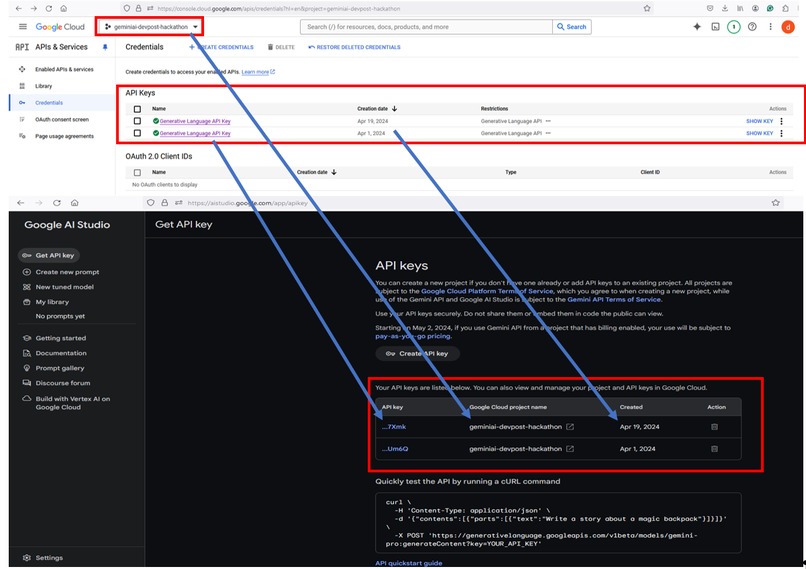Open the help question mark menu
Viewport: 806px width, 569px height.
coord(752,27)
